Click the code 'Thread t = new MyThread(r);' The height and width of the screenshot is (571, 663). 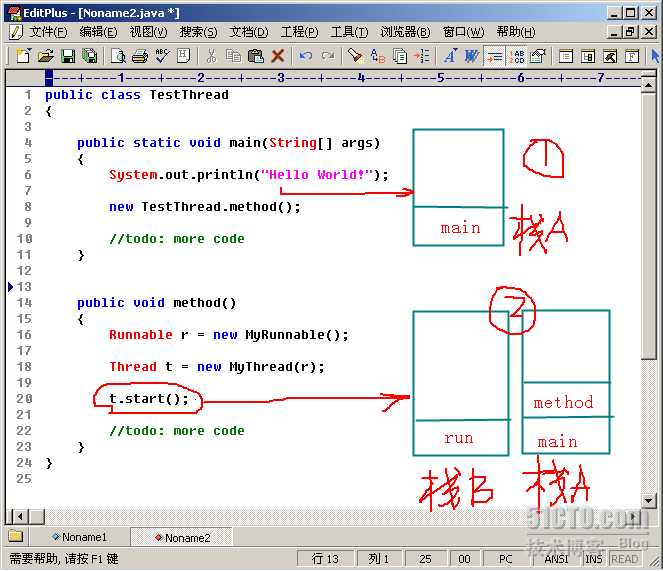pyautogui.click(x=217, y=367)
